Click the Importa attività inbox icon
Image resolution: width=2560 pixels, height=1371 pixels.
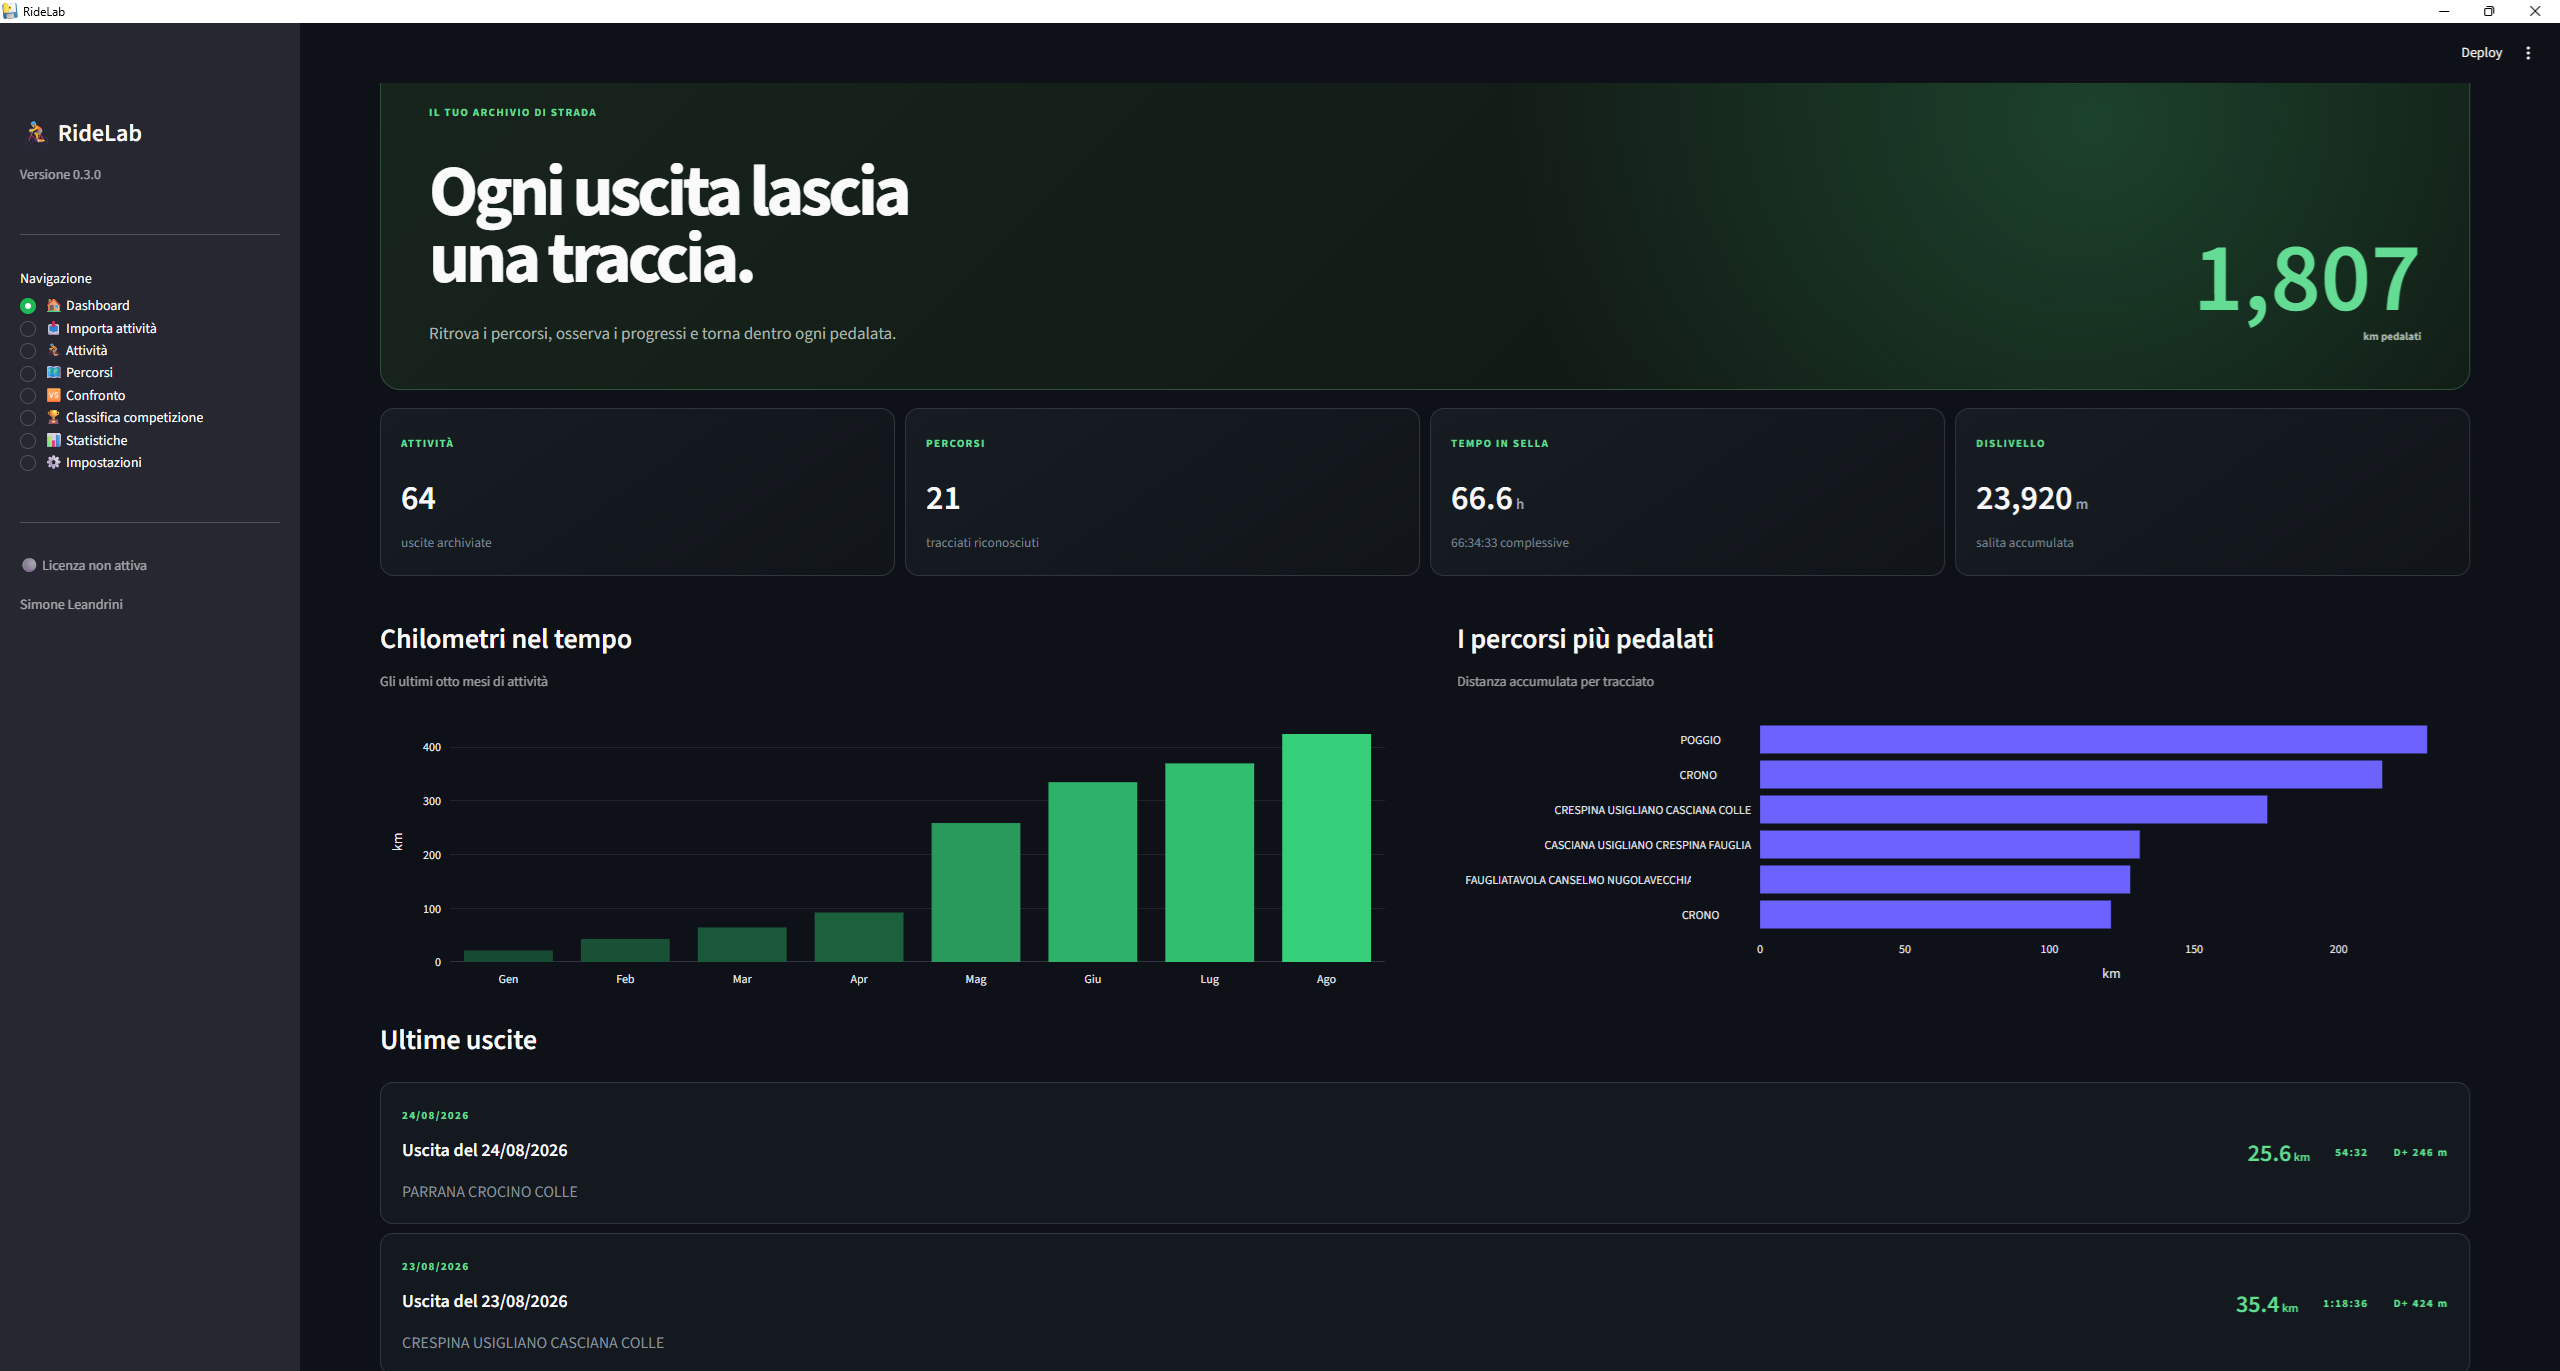(x=54, y=328)
